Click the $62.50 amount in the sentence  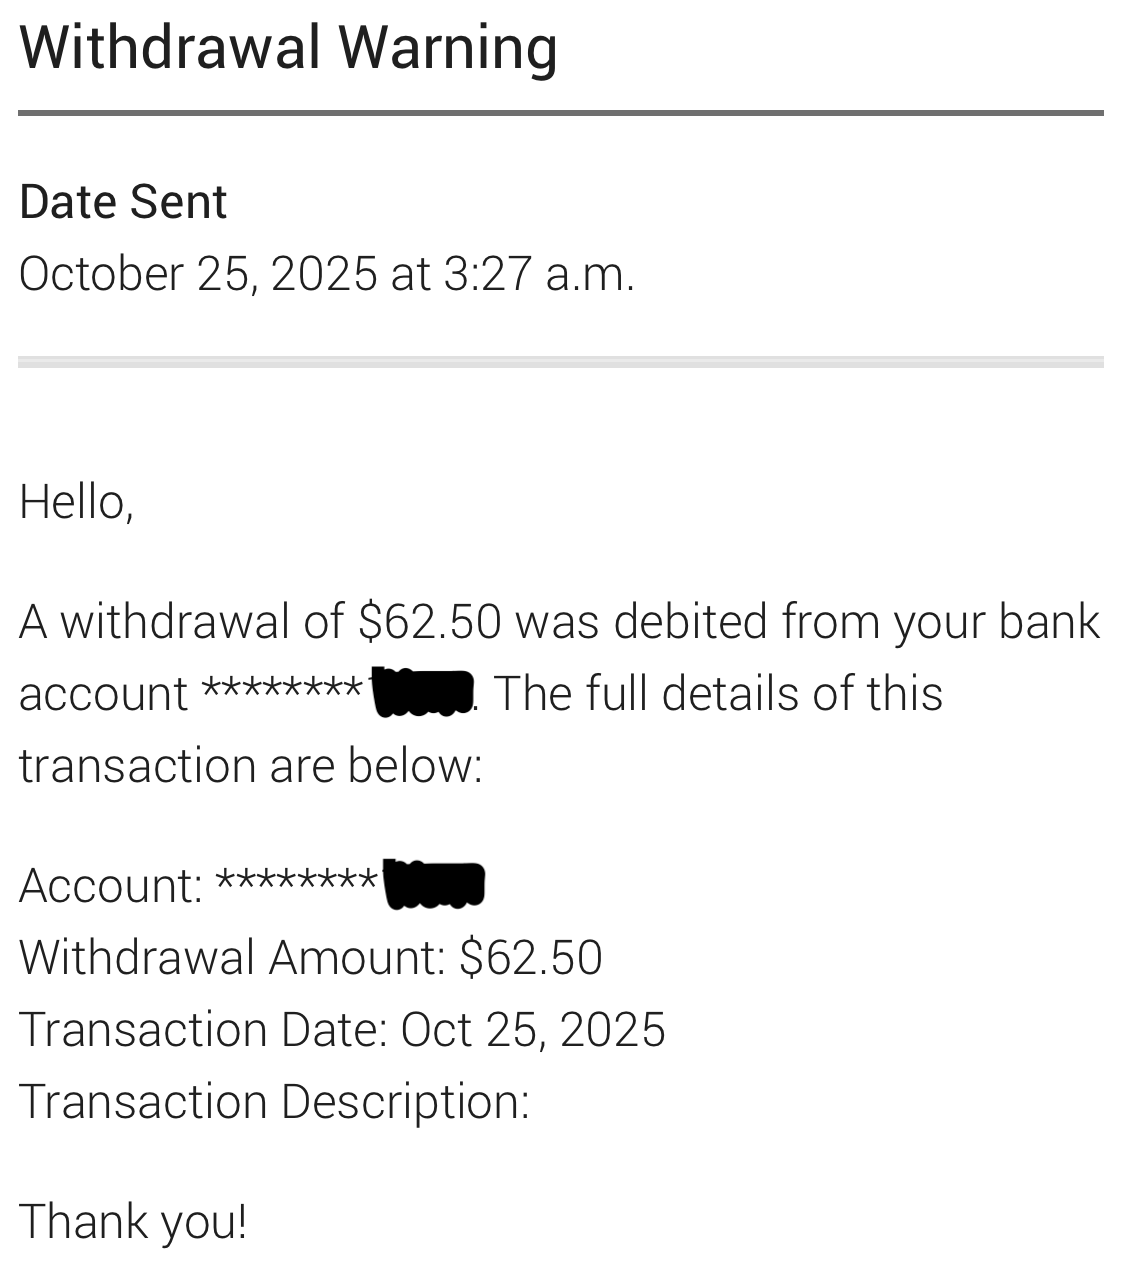pyautogui.click(x=430, y=621)
